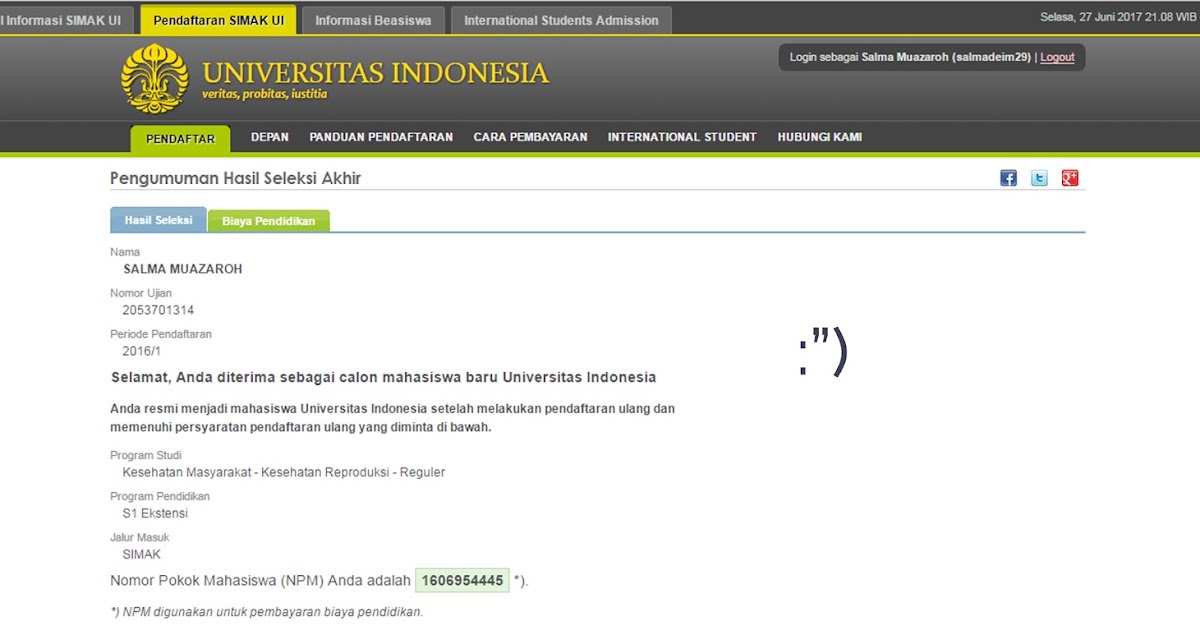Open the HUBUNGI KAMI page
Viewport: 1200px width, 630px height.
[x=819, y=137]
